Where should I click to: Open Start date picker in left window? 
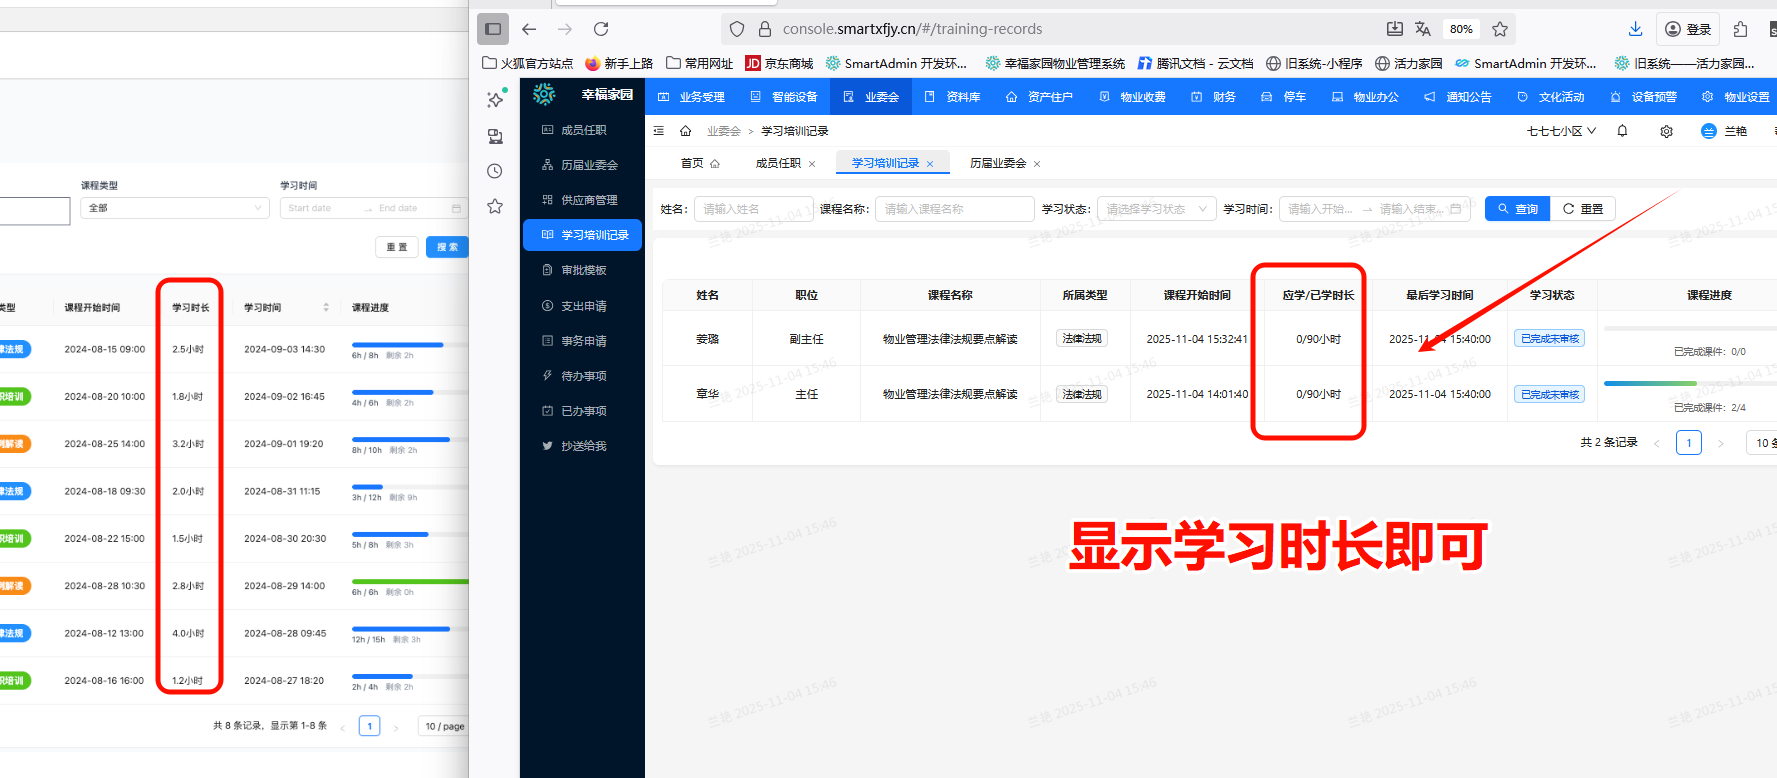click(x=309, y=208)
